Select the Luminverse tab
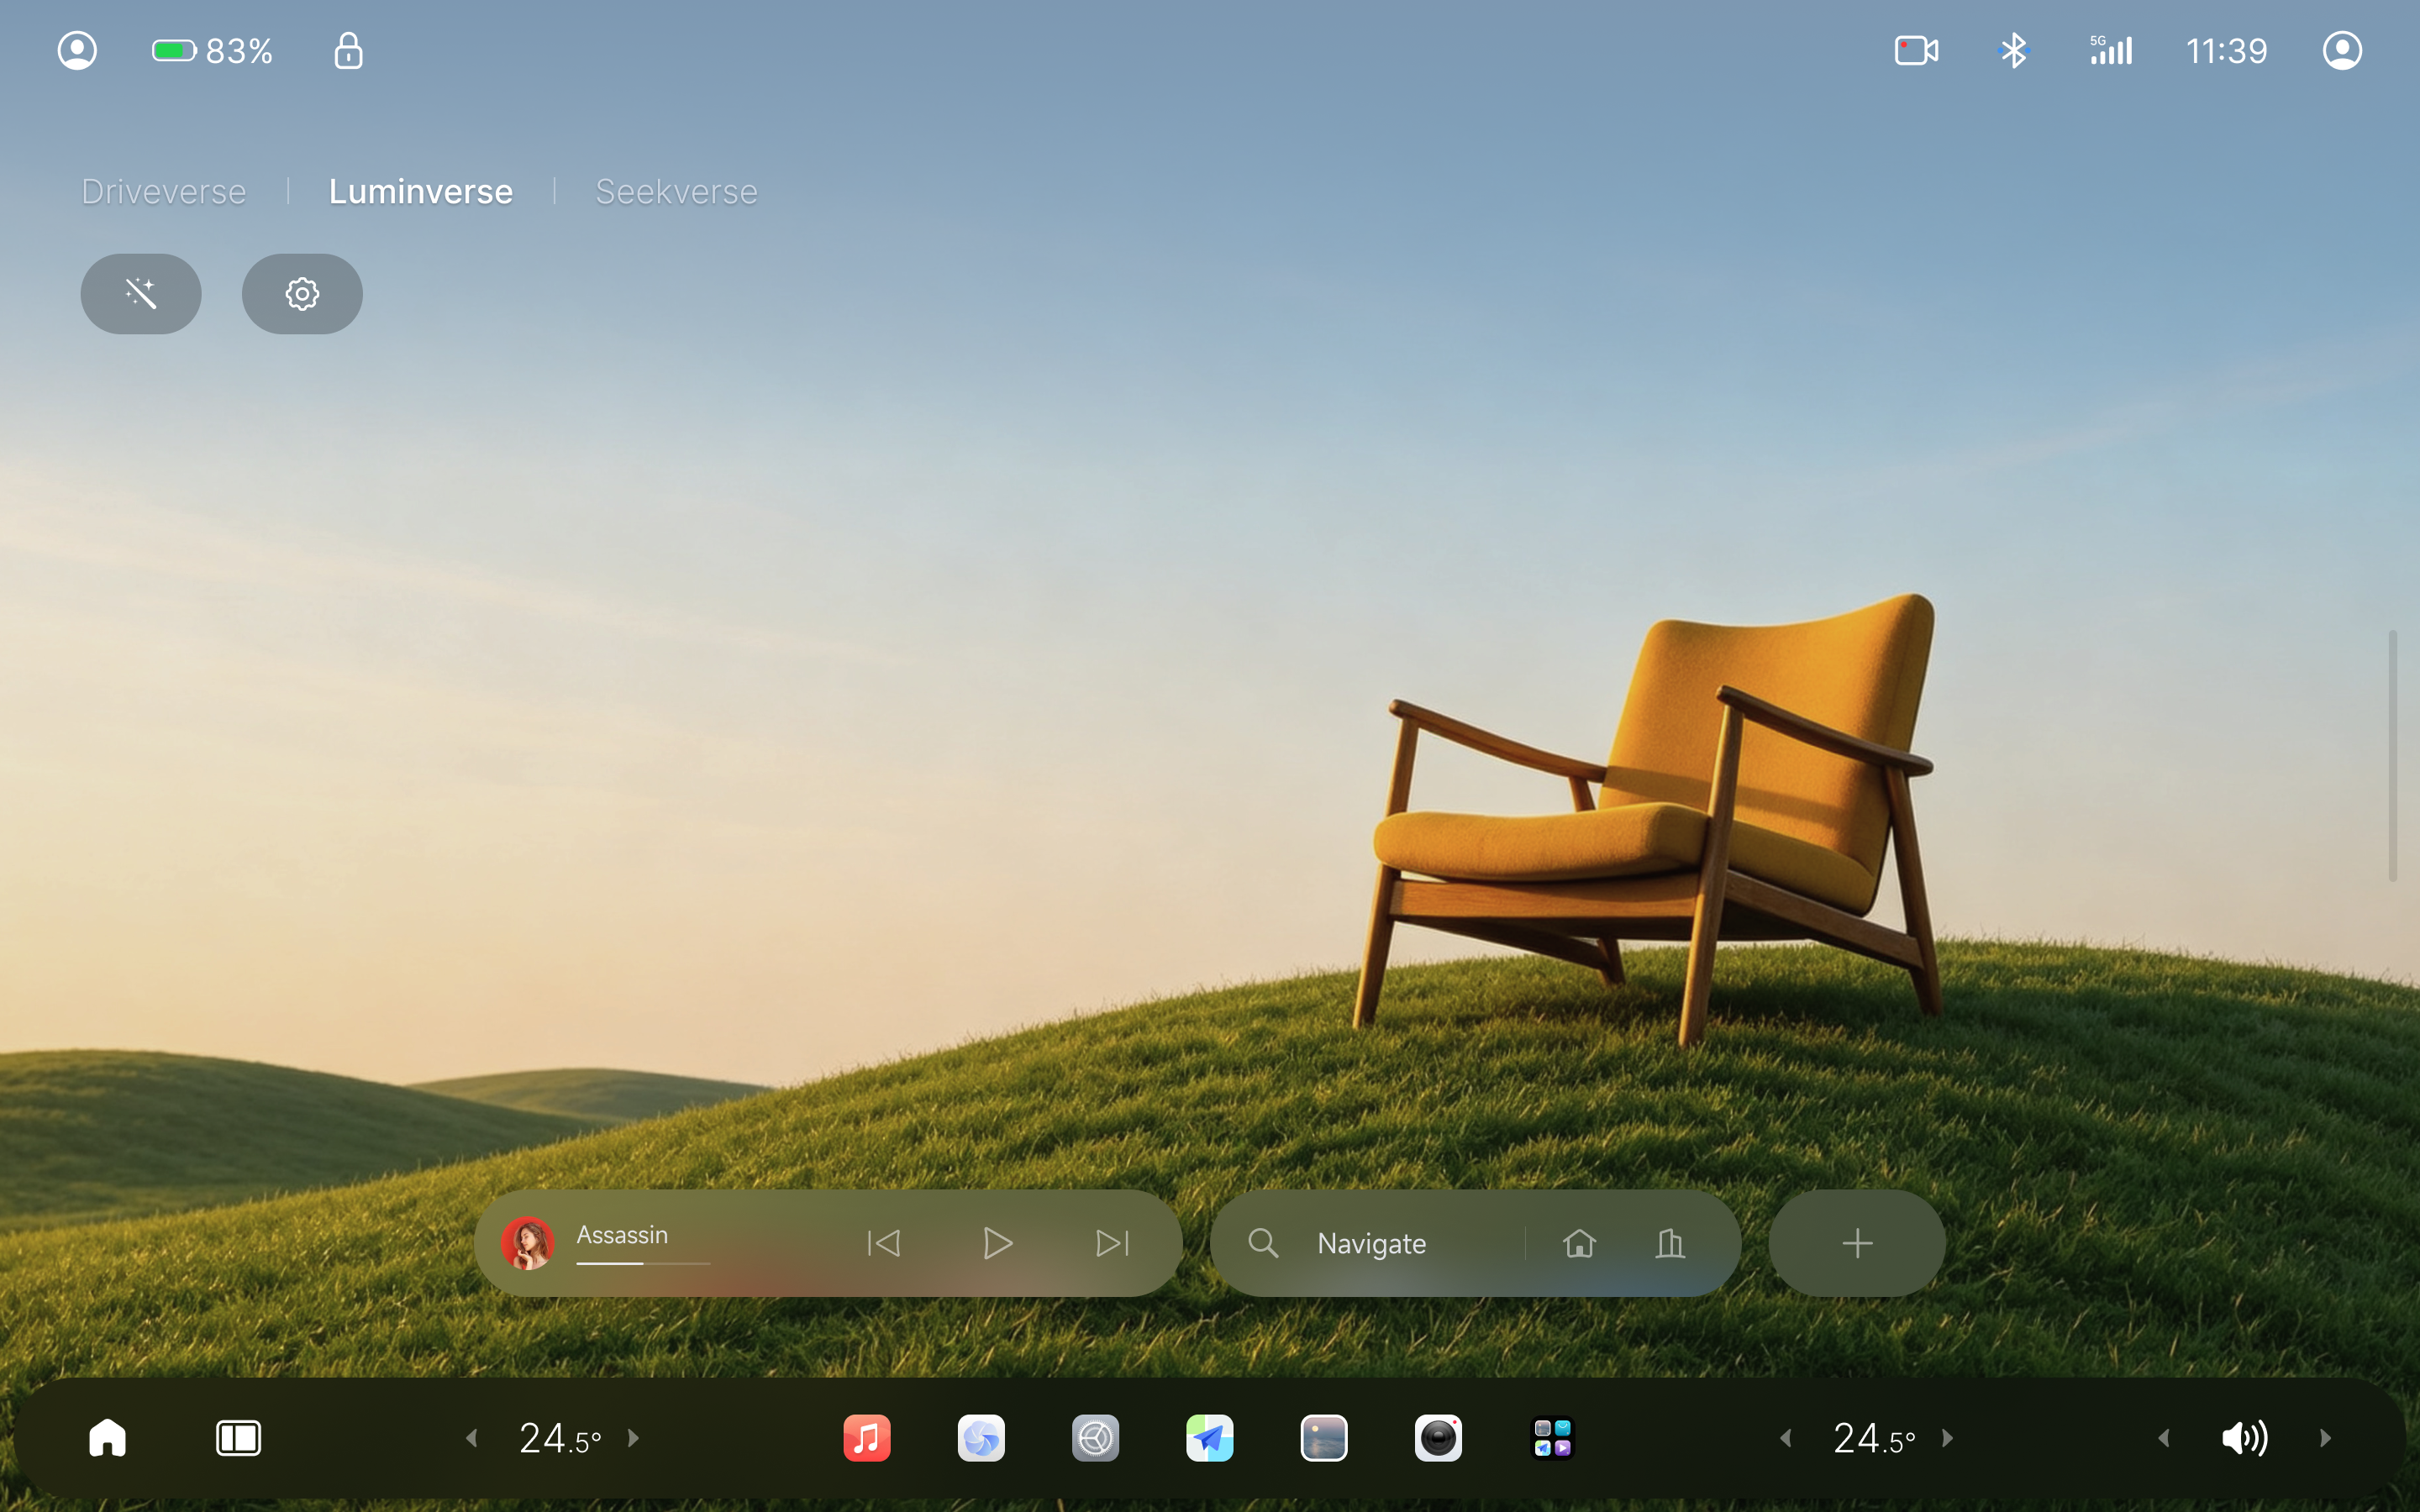The width and height of the screenshot is (2420, 1512). (421, 191)
